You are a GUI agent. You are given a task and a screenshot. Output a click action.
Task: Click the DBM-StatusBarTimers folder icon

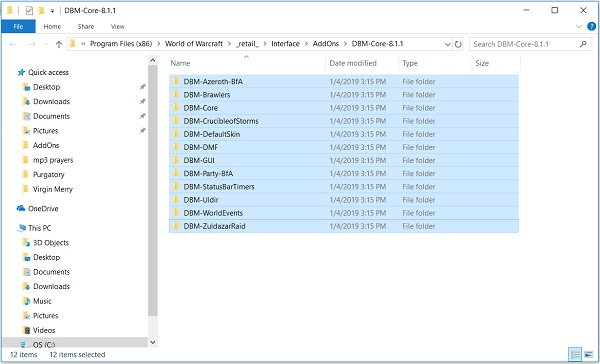pyautogui.click(x=176, y=186)
